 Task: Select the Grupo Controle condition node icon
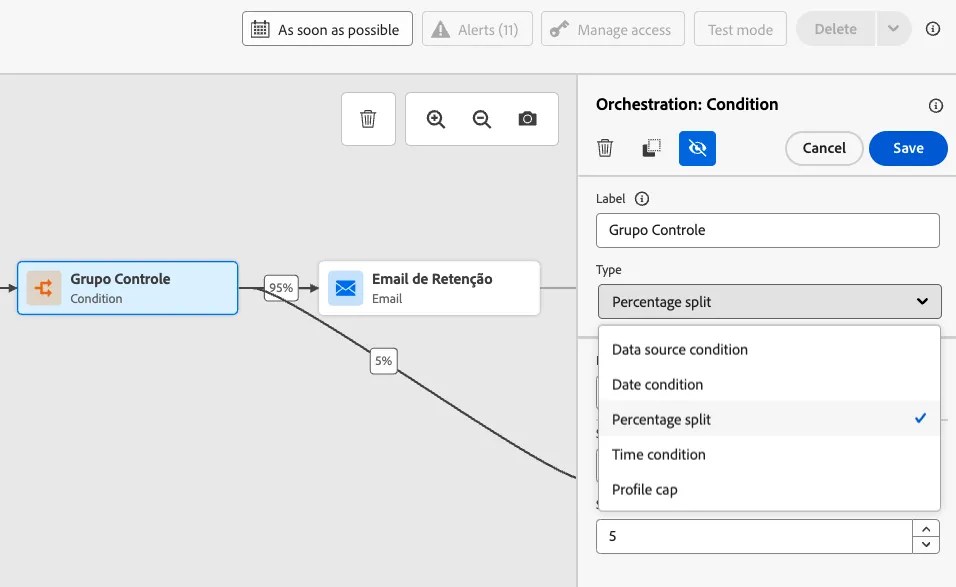coord(44,288)
